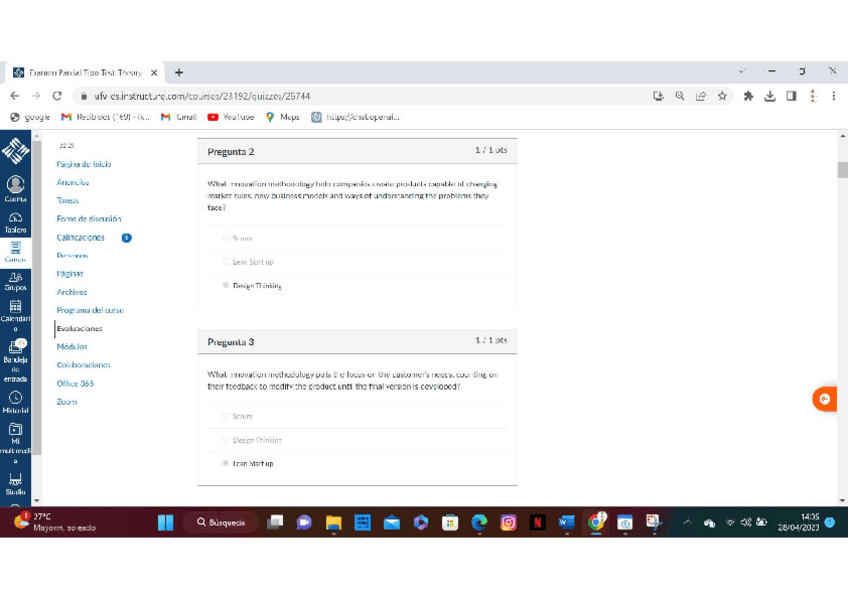Open the Evaluaciones course menu item
Screen dimensions: 848x599
(x=80, y=329)
